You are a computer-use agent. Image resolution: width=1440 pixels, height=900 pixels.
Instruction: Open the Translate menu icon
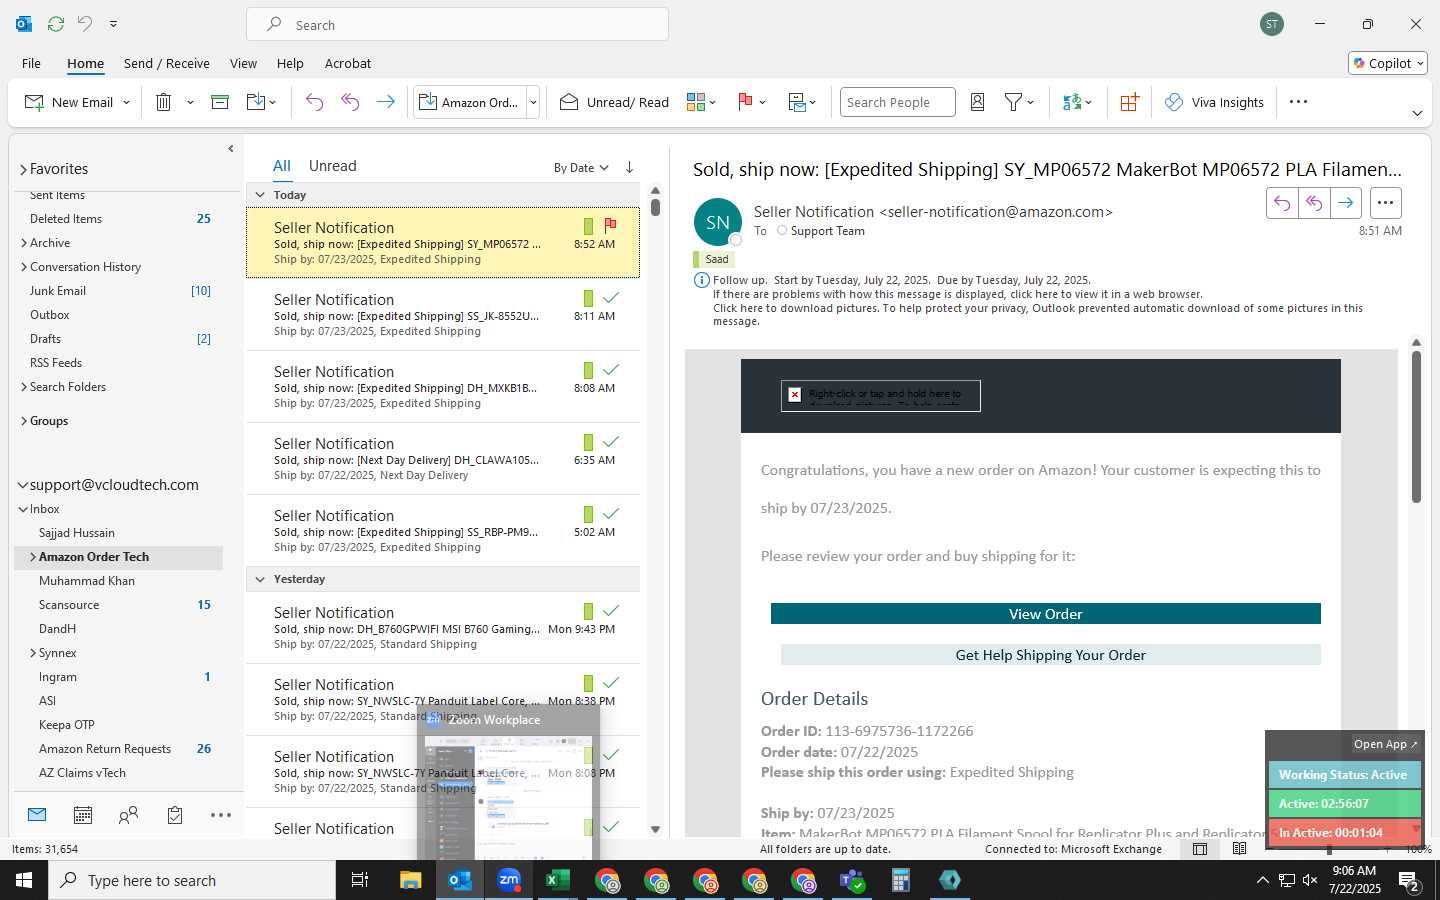pyautogui.click(x=1077, y=102)
